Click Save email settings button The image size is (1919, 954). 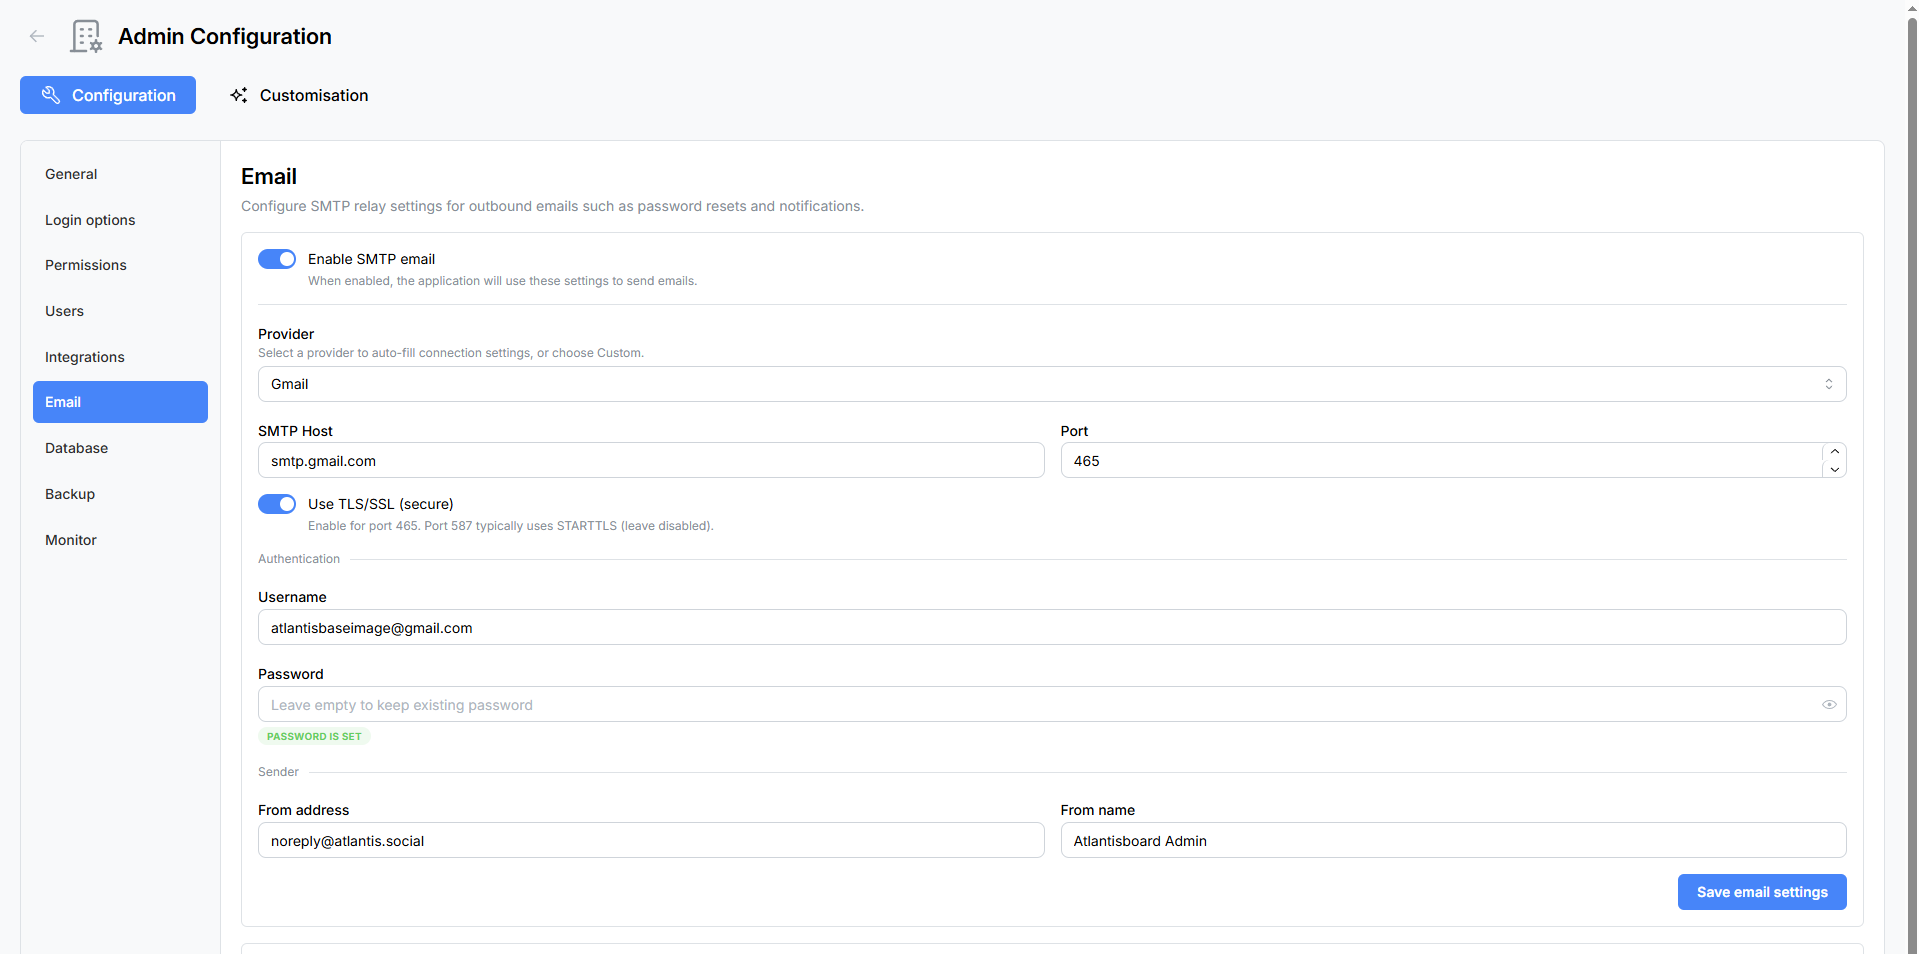coord(1762,892)
